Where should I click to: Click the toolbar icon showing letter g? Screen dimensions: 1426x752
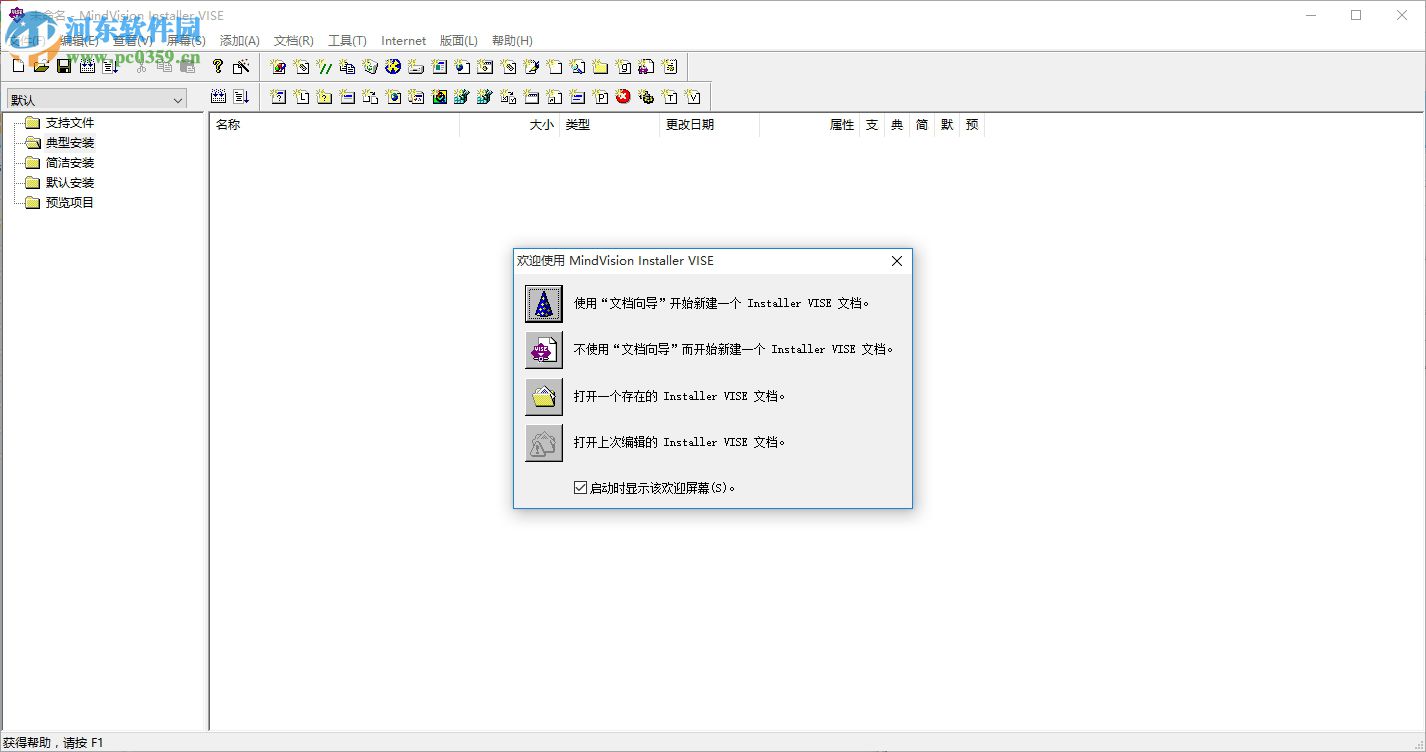tap(624, 67)
